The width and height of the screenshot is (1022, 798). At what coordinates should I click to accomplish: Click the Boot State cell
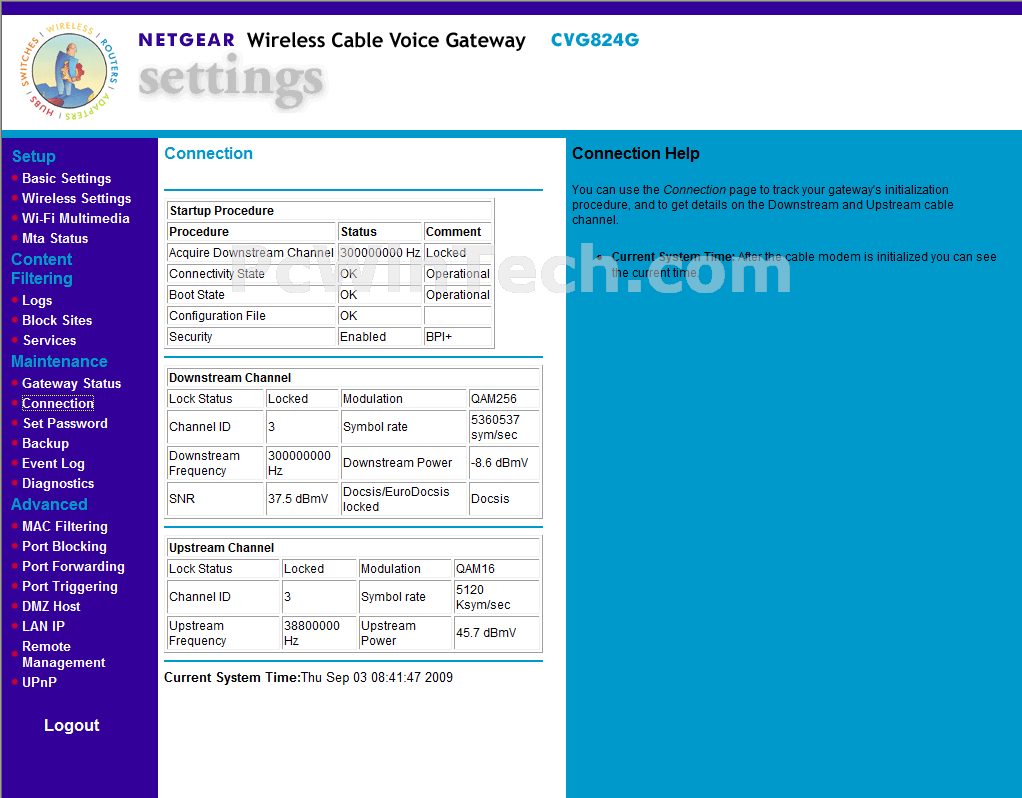coord(252,295)
